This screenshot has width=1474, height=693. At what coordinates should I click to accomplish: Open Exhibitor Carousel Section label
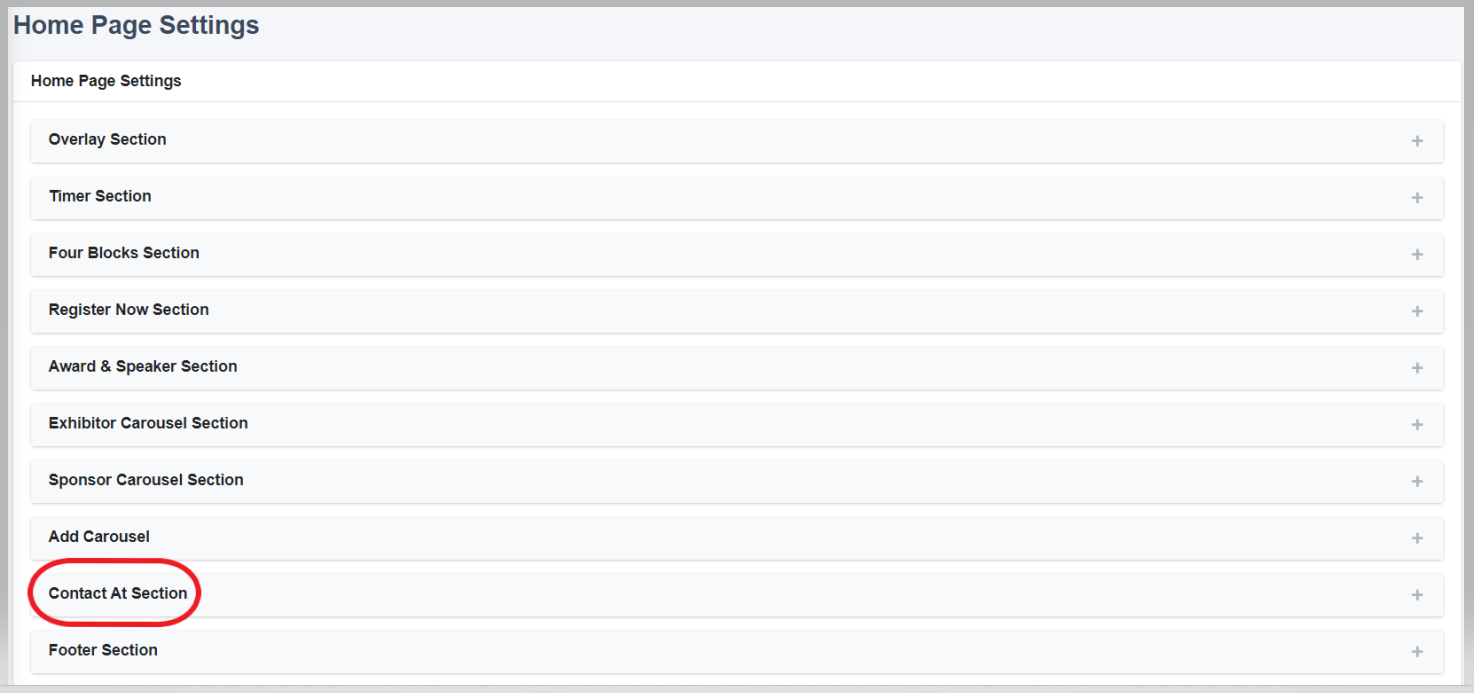click(x=148, y=423)
